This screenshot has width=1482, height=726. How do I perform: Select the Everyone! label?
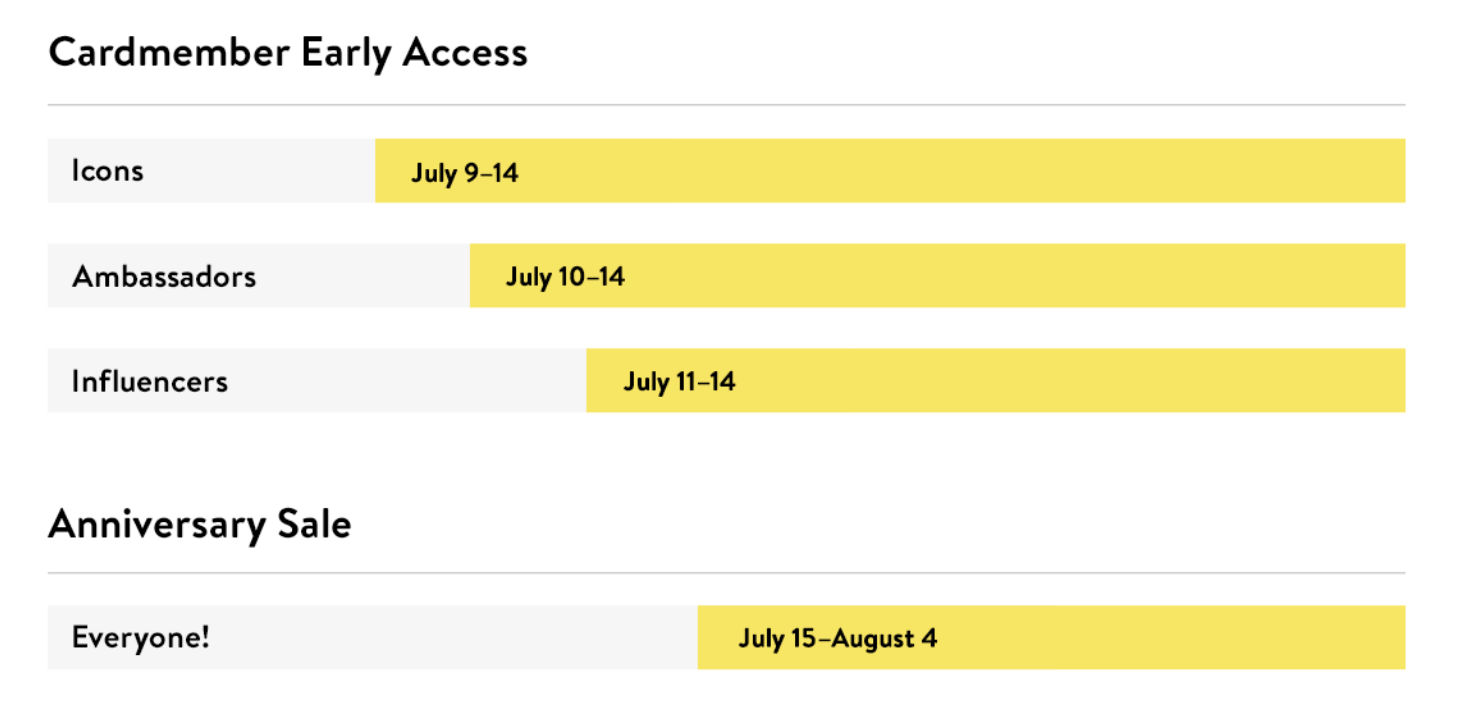click(141, 637)
